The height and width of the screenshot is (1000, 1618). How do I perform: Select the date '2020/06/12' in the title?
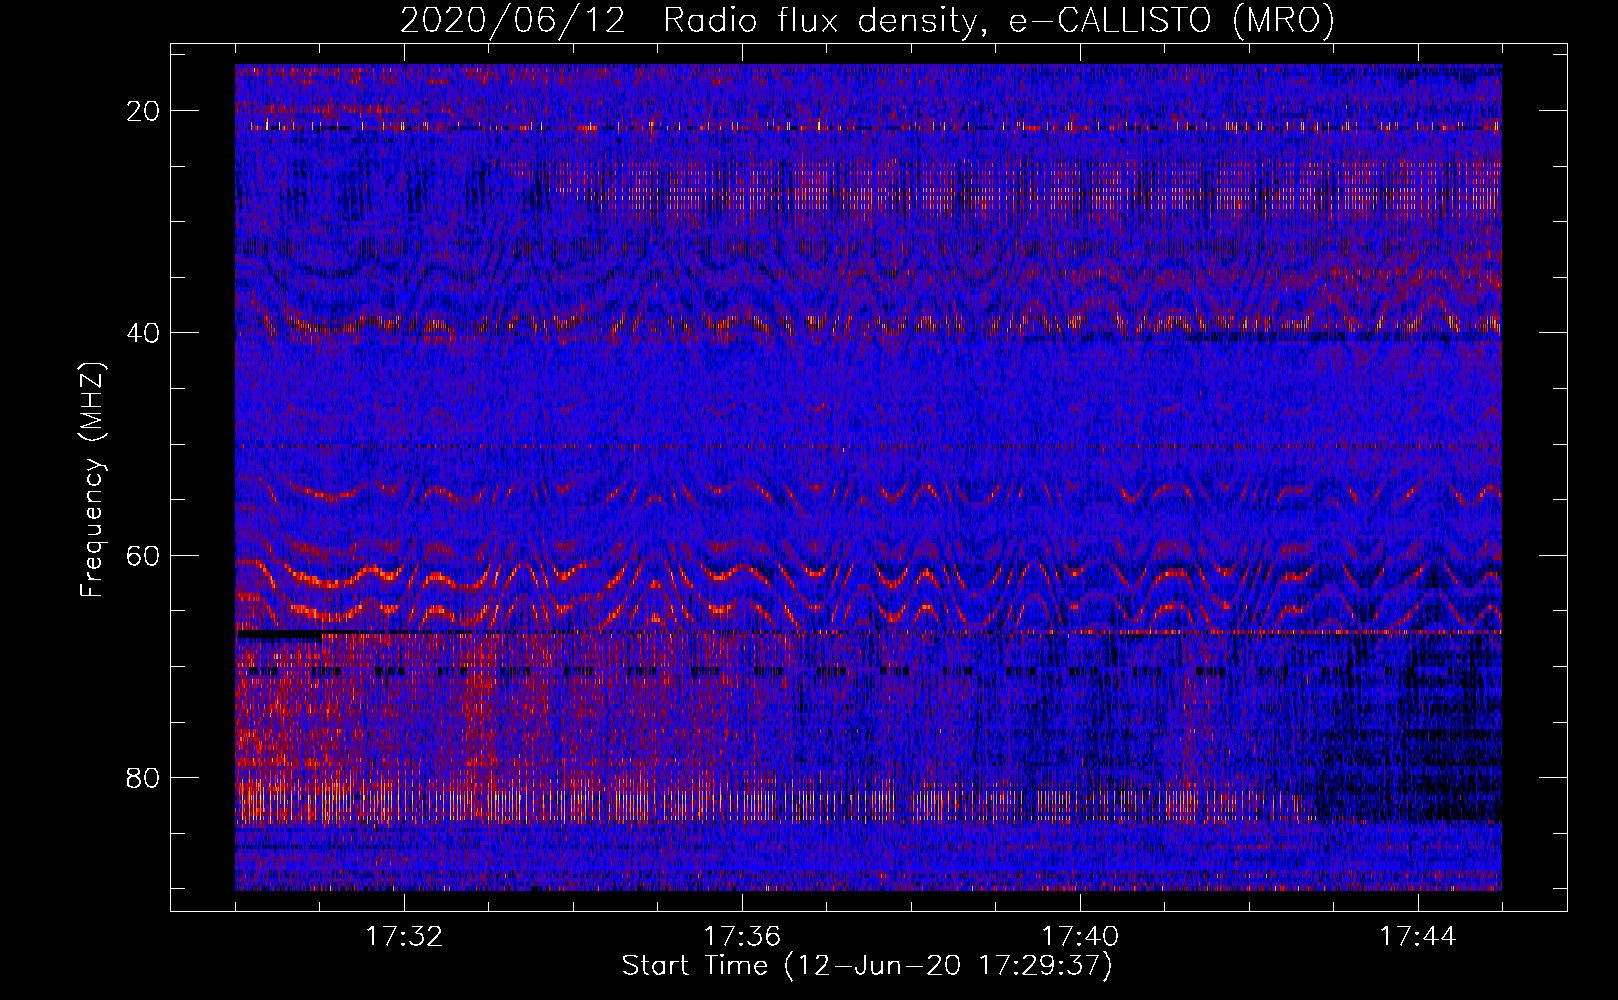point(513,20)
